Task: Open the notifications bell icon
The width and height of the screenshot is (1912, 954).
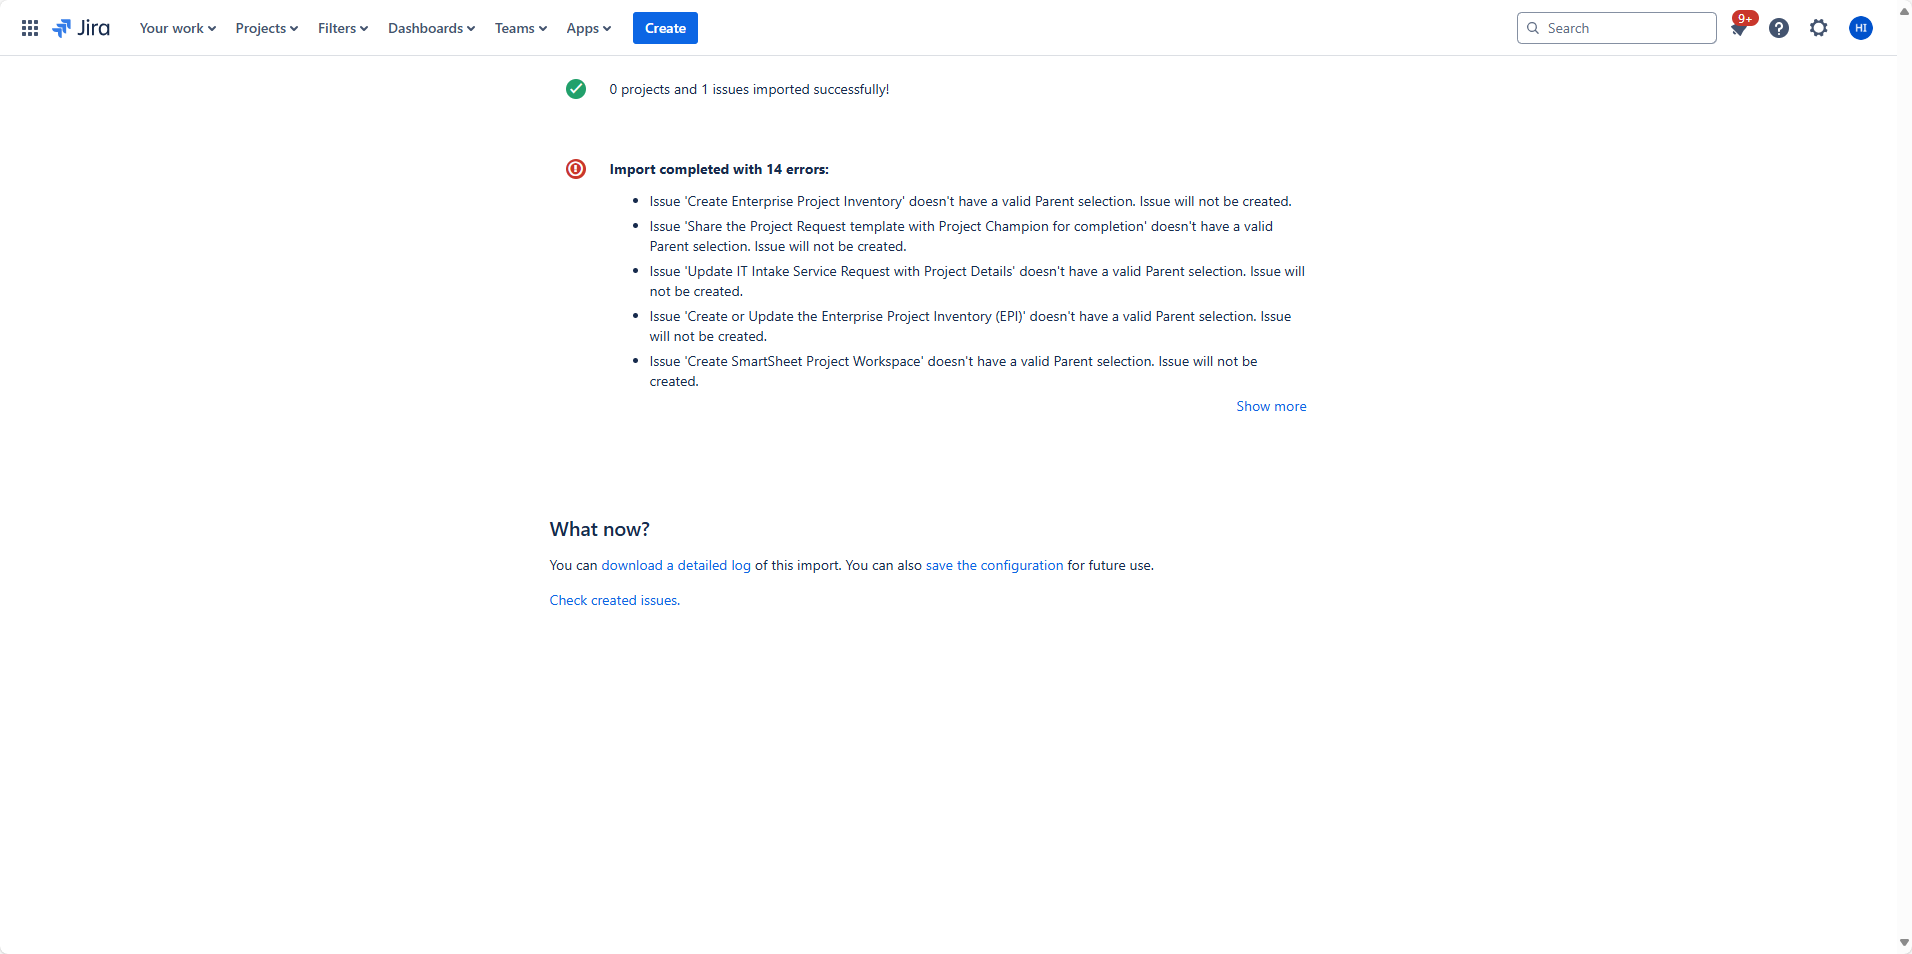Action: pos(1739,28)
